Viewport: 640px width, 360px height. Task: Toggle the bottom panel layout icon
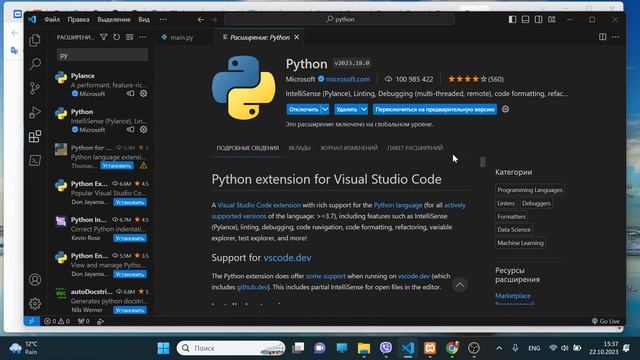point(525,19)
